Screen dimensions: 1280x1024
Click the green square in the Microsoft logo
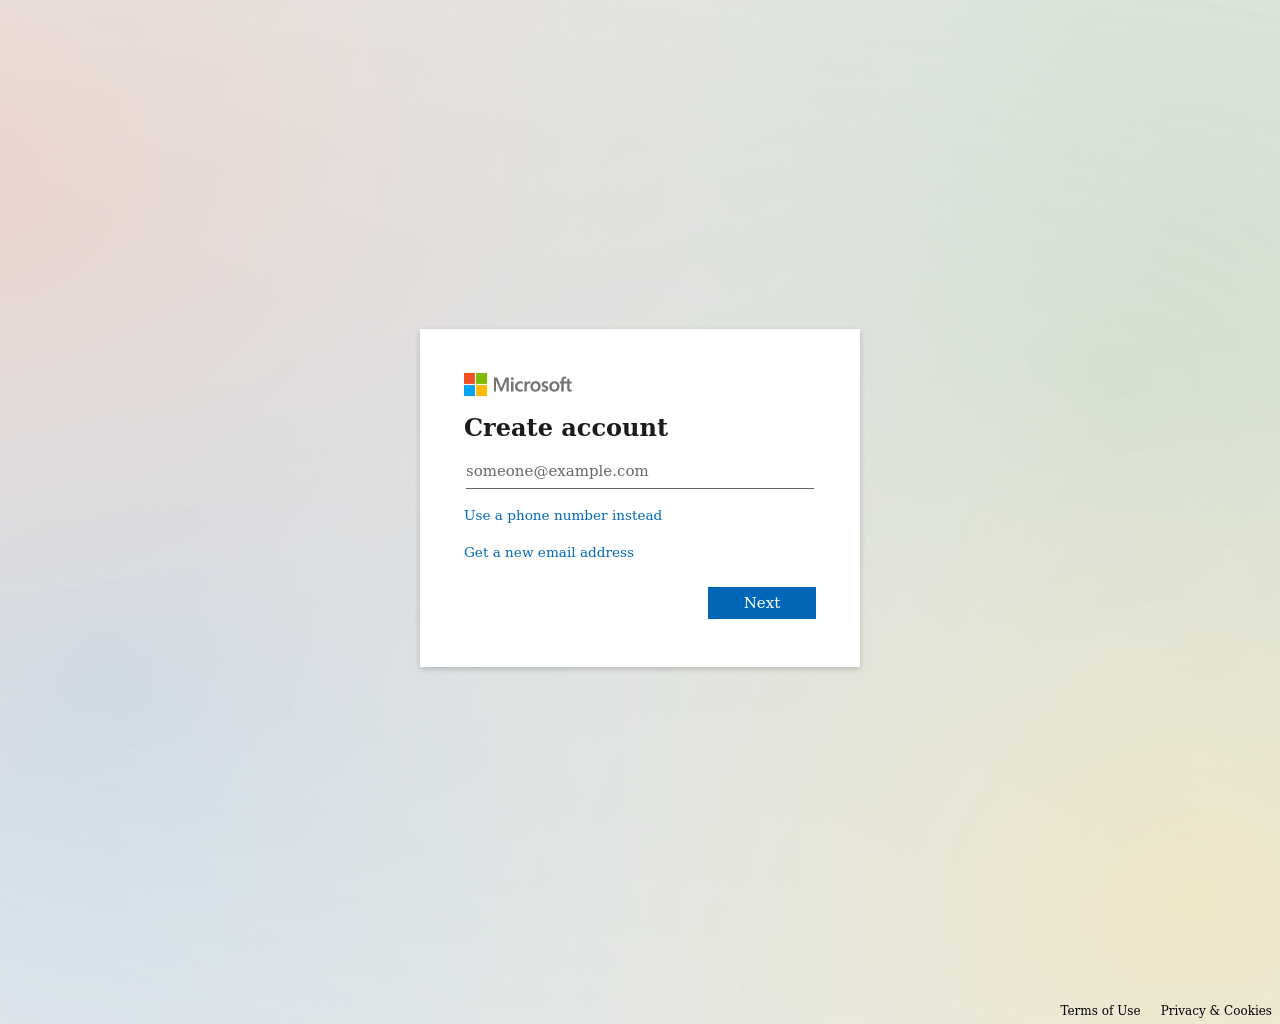(481, 379)
